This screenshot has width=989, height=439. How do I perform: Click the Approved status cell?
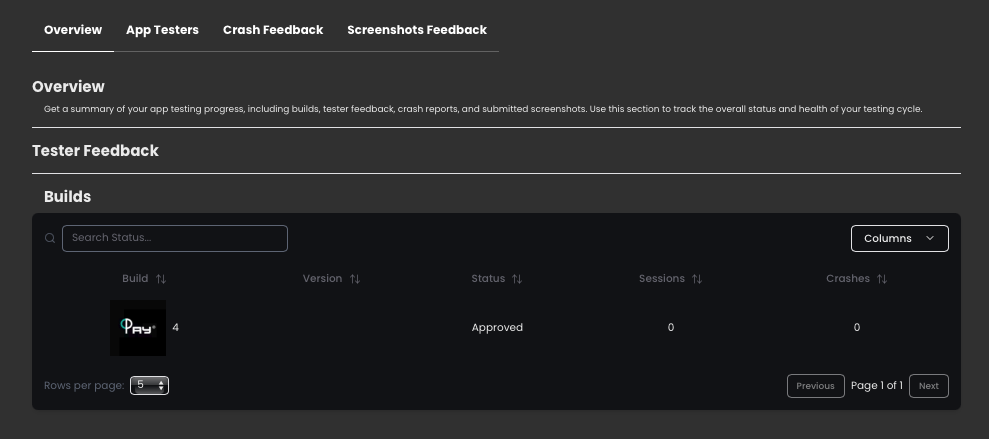pyautogui.click(x=497, y=328)
